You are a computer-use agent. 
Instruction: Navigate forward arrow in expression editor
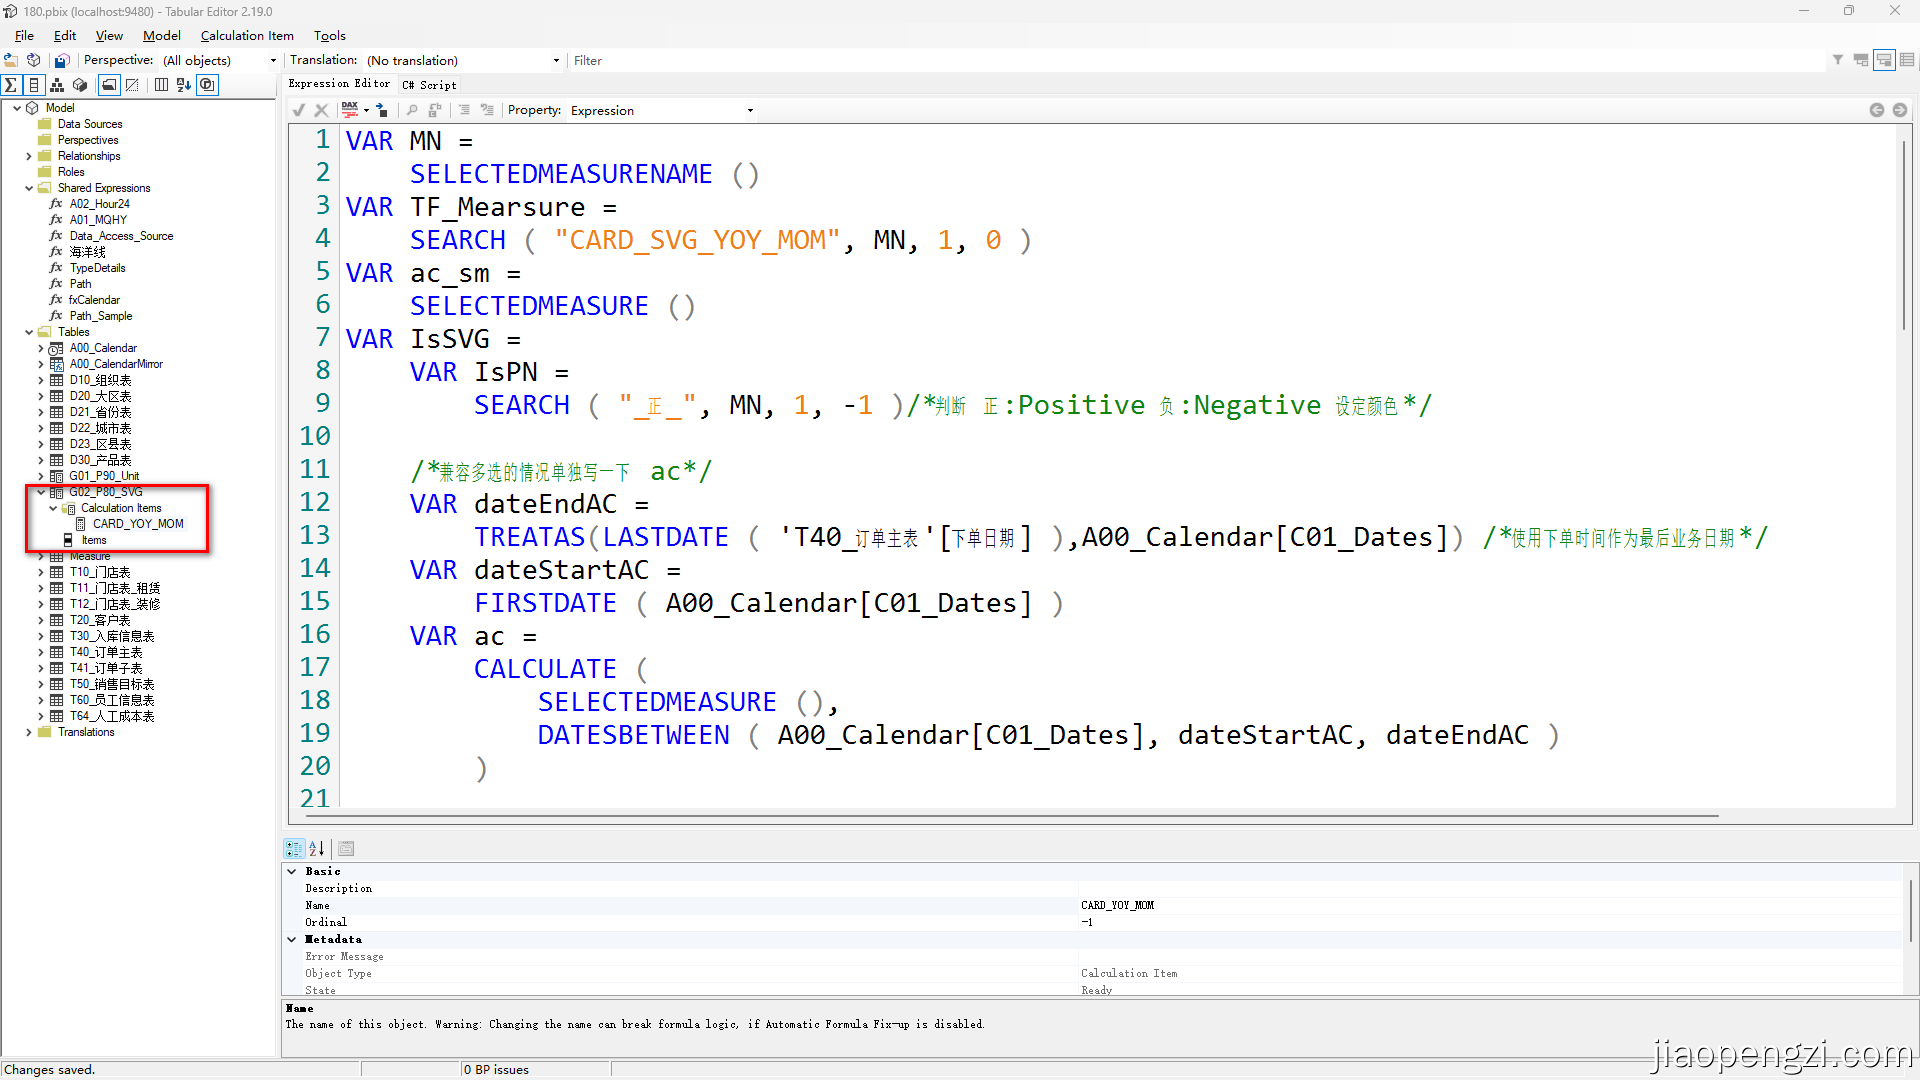tap(1900, 110)
